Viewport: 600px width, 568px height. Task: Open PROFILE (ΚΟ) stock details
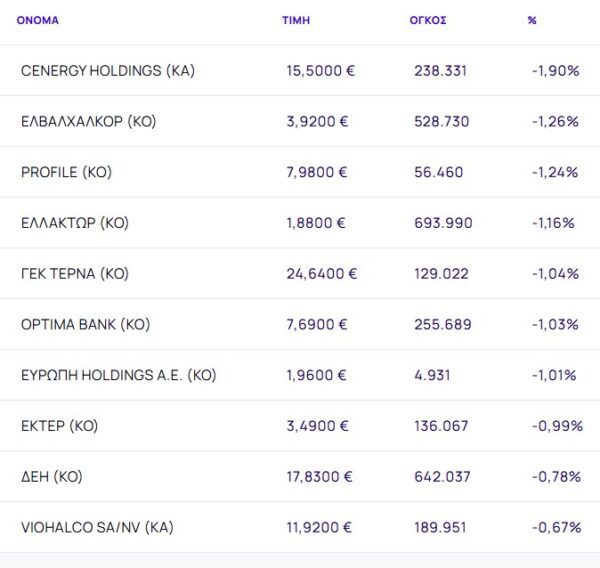66,172
